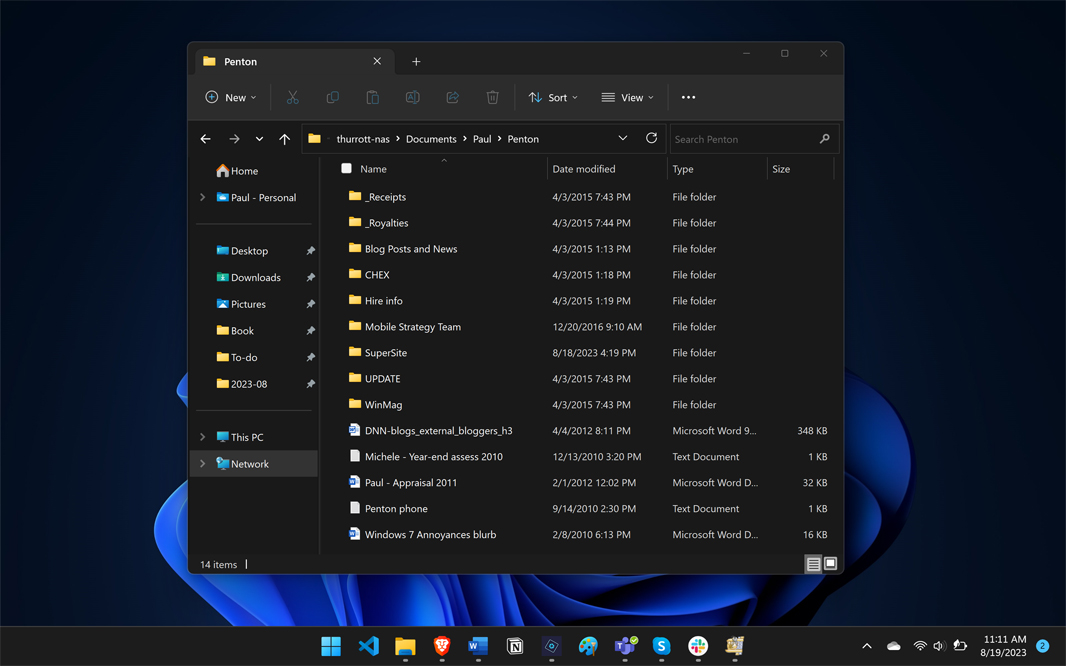This screenshot has width=1066, height=666.
Task: Click the Copy icon in toolbar
Action: pos(332,97)
